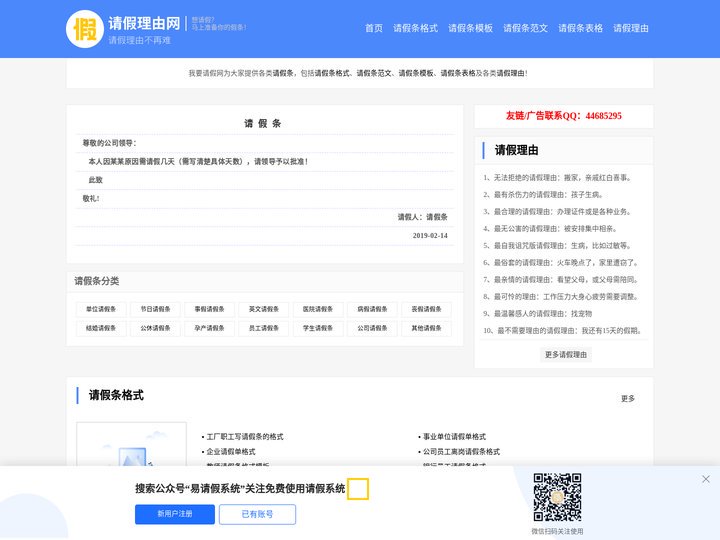
Task: Click the 请假人:请假条 signature line
Action: pyautogui.click(x=422, y=217)
